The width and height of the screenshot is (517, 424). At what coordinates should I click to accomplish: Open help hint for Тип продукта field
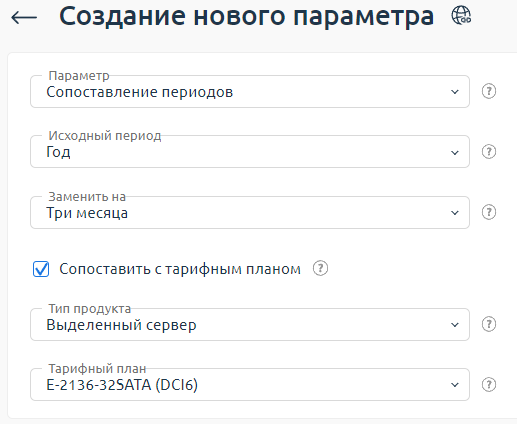(489, 324)
